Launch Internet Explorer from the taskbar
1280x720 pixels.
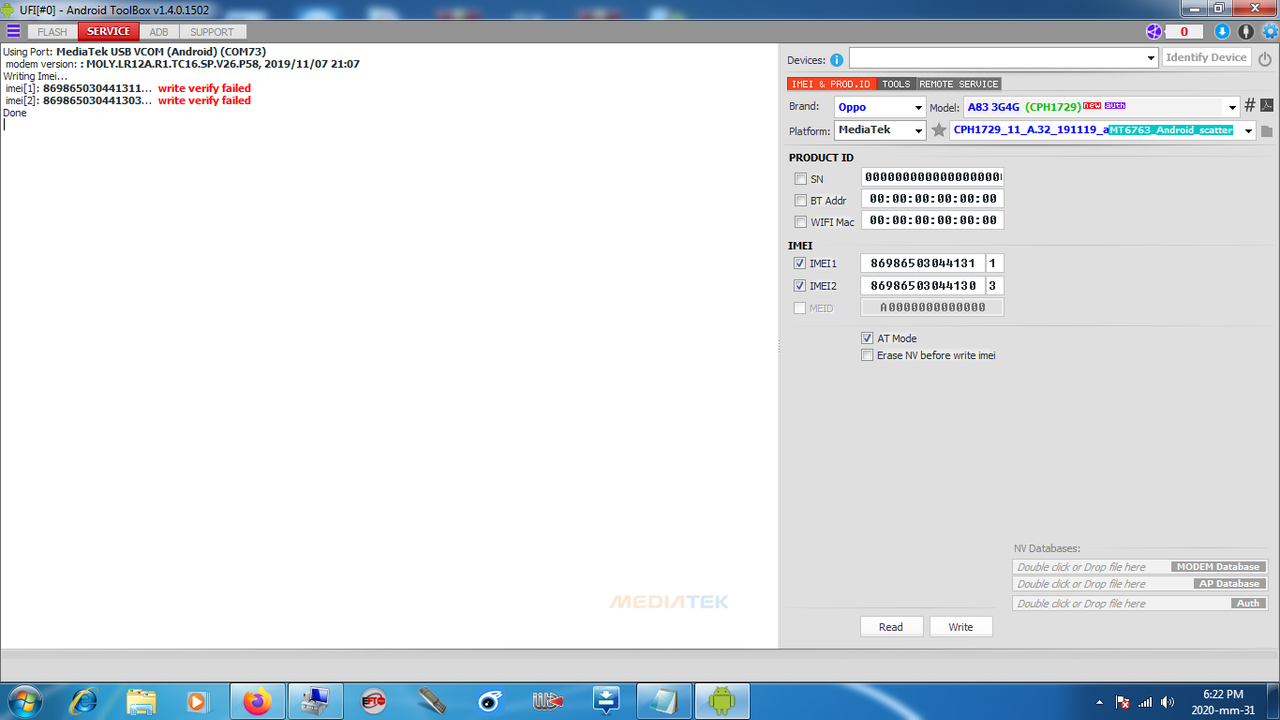coord(82,701)
